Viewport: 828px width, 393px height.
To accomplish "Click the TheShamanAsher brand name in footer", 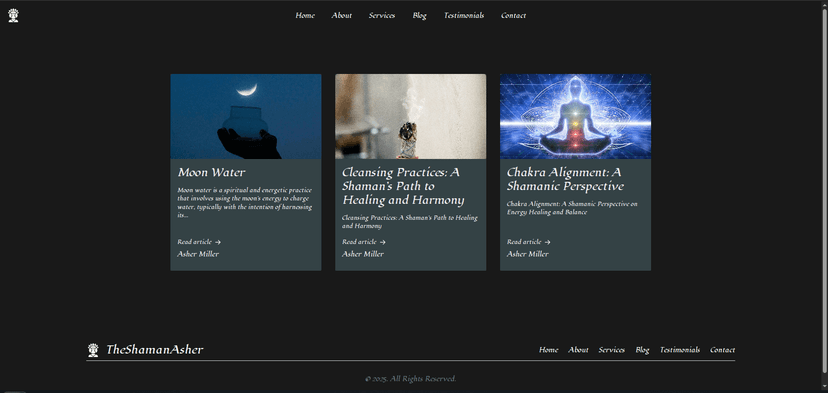I will click(155, 350).
